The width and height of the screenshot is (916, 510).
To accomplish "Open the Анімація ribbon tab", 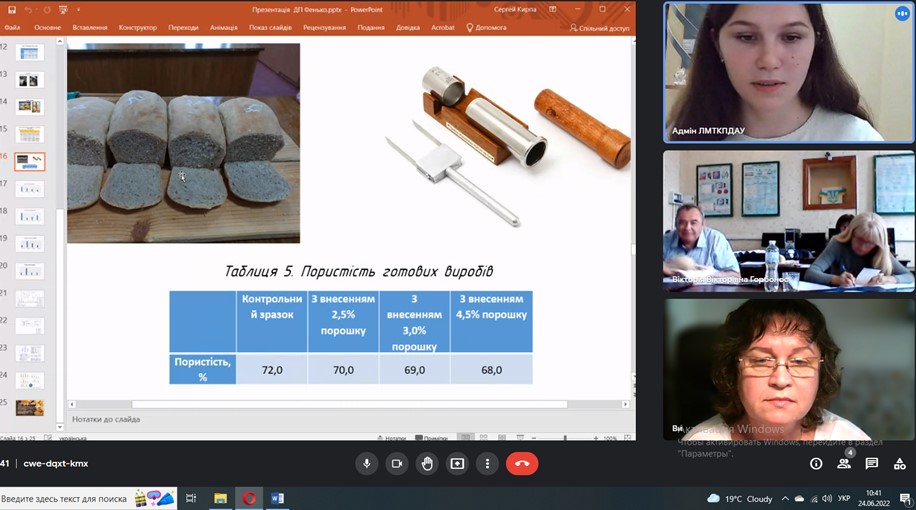I will coord(224,27).
